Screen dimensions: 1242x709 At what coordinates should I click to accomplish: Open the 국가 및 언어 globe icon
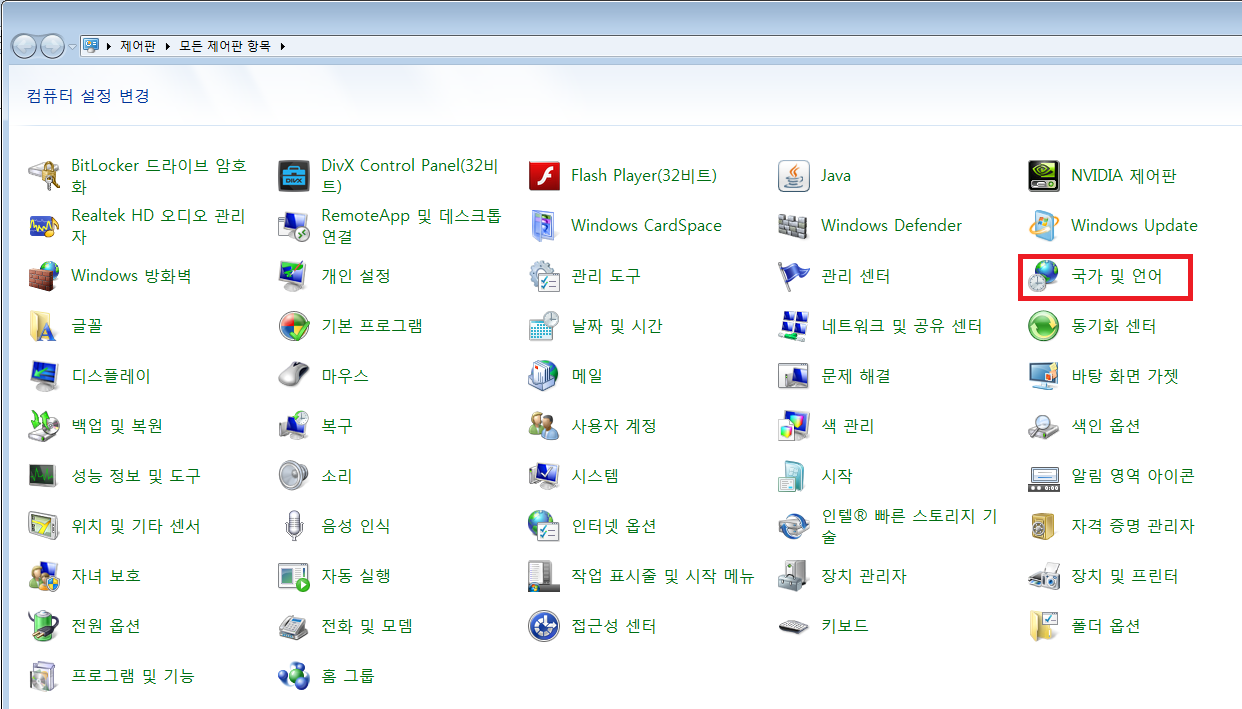1044,276
